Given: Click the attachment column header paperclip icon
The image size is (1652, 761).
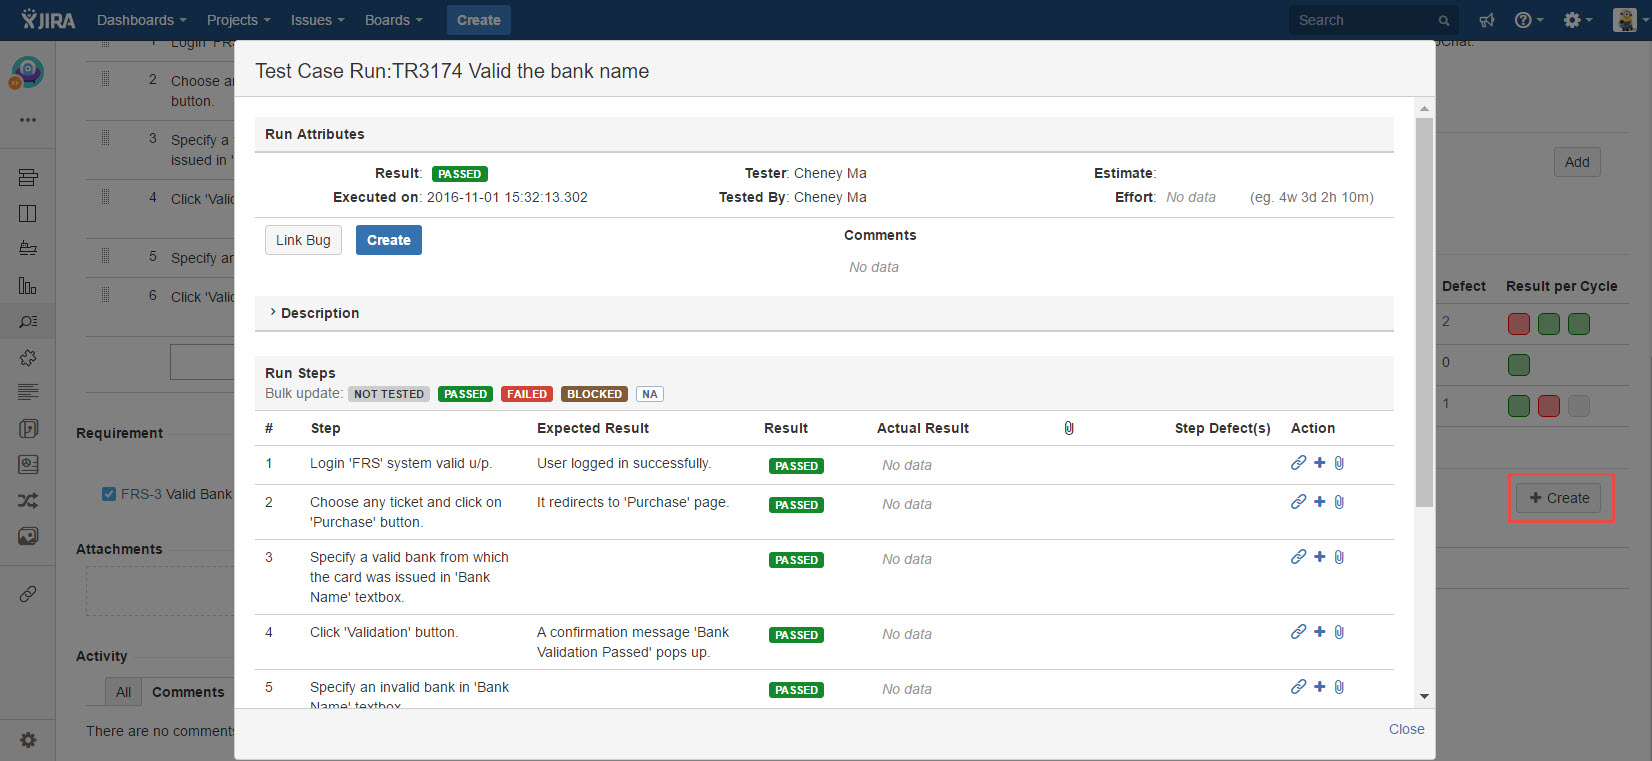Looking at the screenshot, I should (x=1069, y=428).
